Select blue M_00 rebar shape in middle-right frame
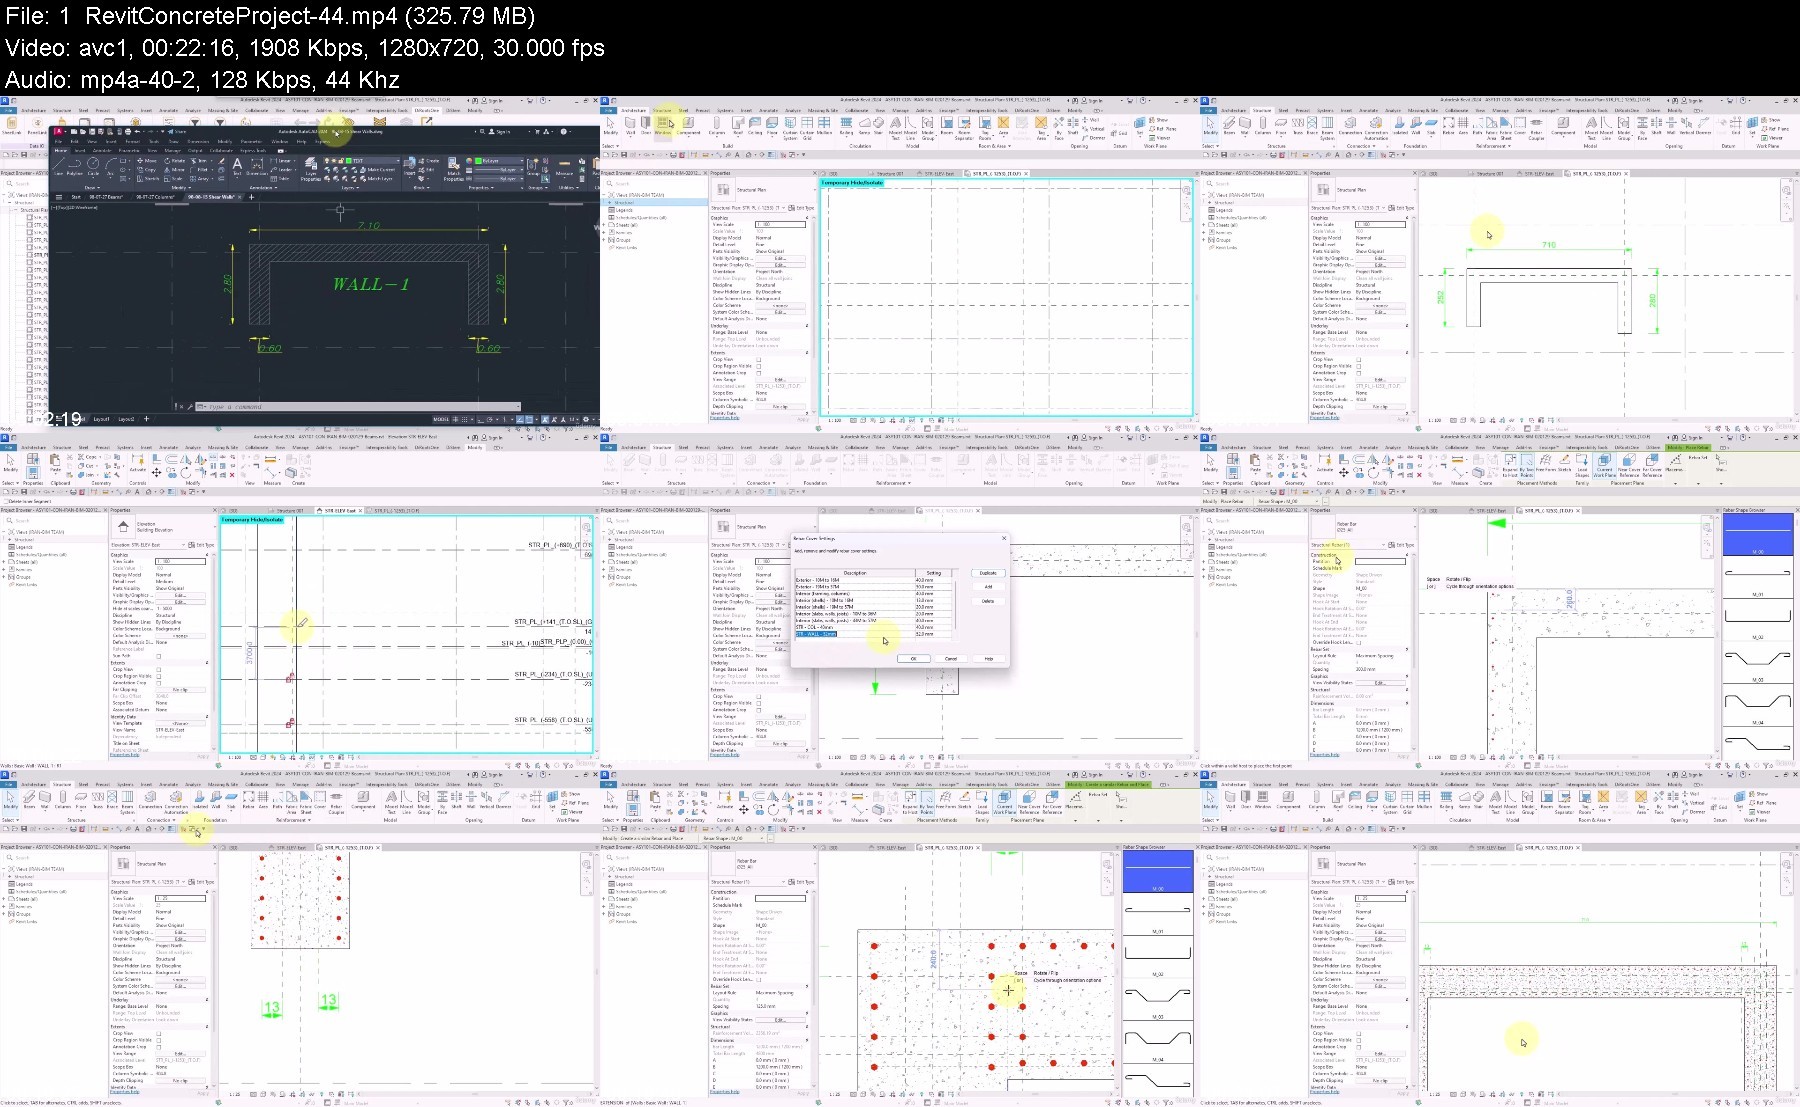 [x=1758, y=535]
